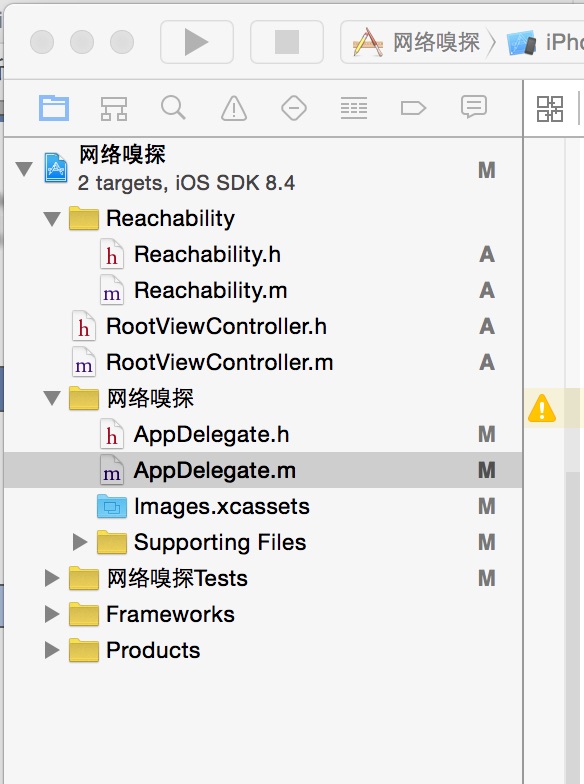Click the window minimize traffic light
584x784 pixels.
82,42
